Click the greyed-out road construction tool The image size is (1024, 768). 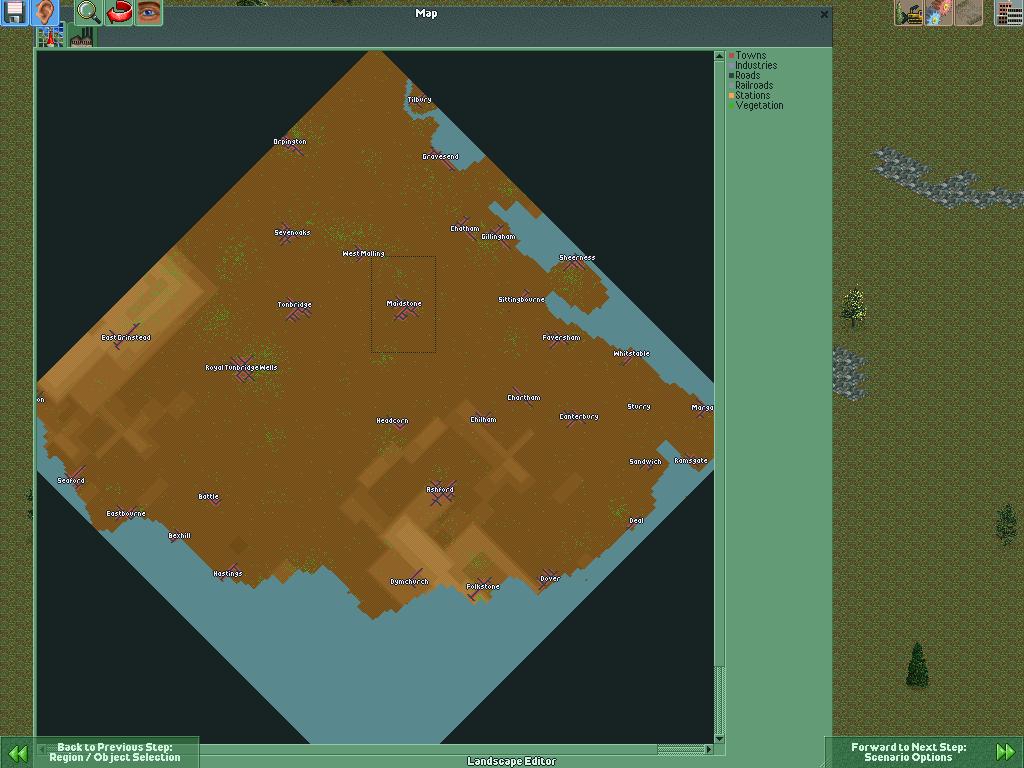pos(968,12)
